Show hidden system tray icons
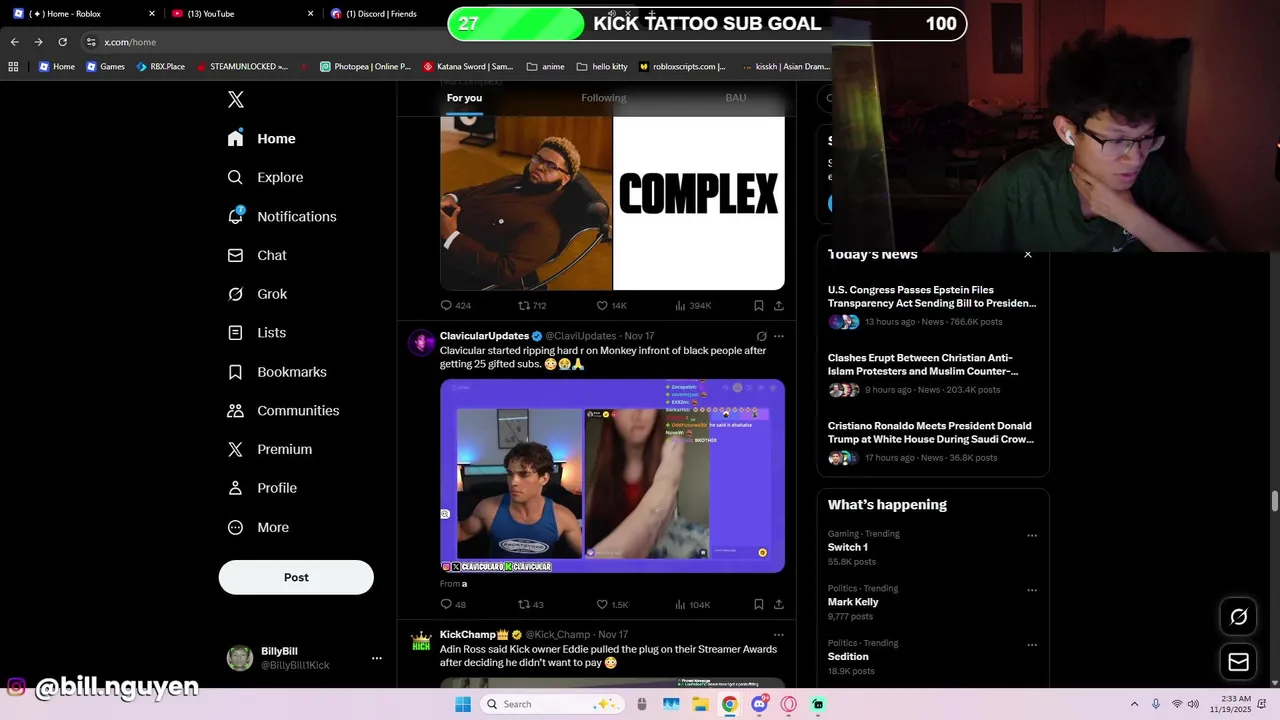Viewport: 1280px width, 720px height. tap(1134, 704)
